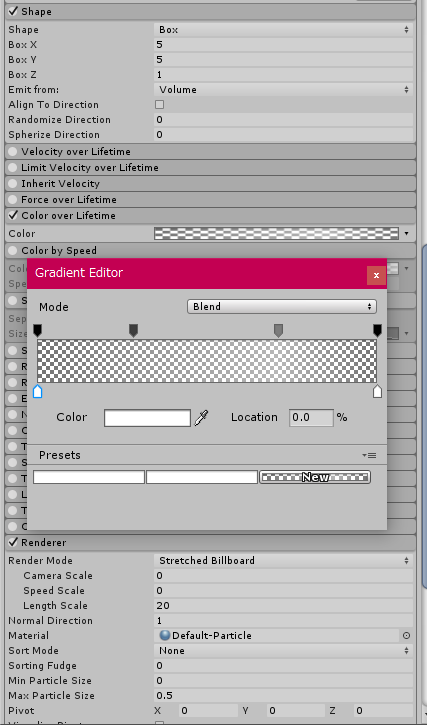Select the second dark alpha key marker
Screen dimensions: 427x725
click(133, 330)
